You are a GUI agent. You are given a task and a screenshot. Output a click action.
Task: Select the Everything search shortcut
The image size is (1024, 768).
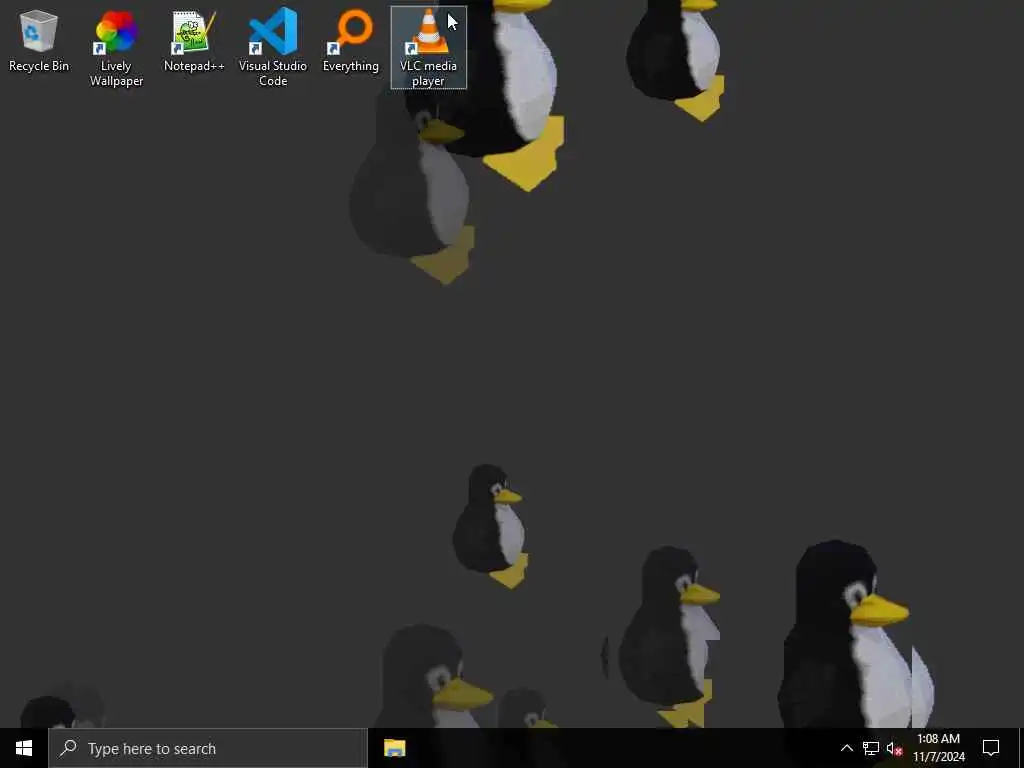pyautogui.click(x=351, y=40)
